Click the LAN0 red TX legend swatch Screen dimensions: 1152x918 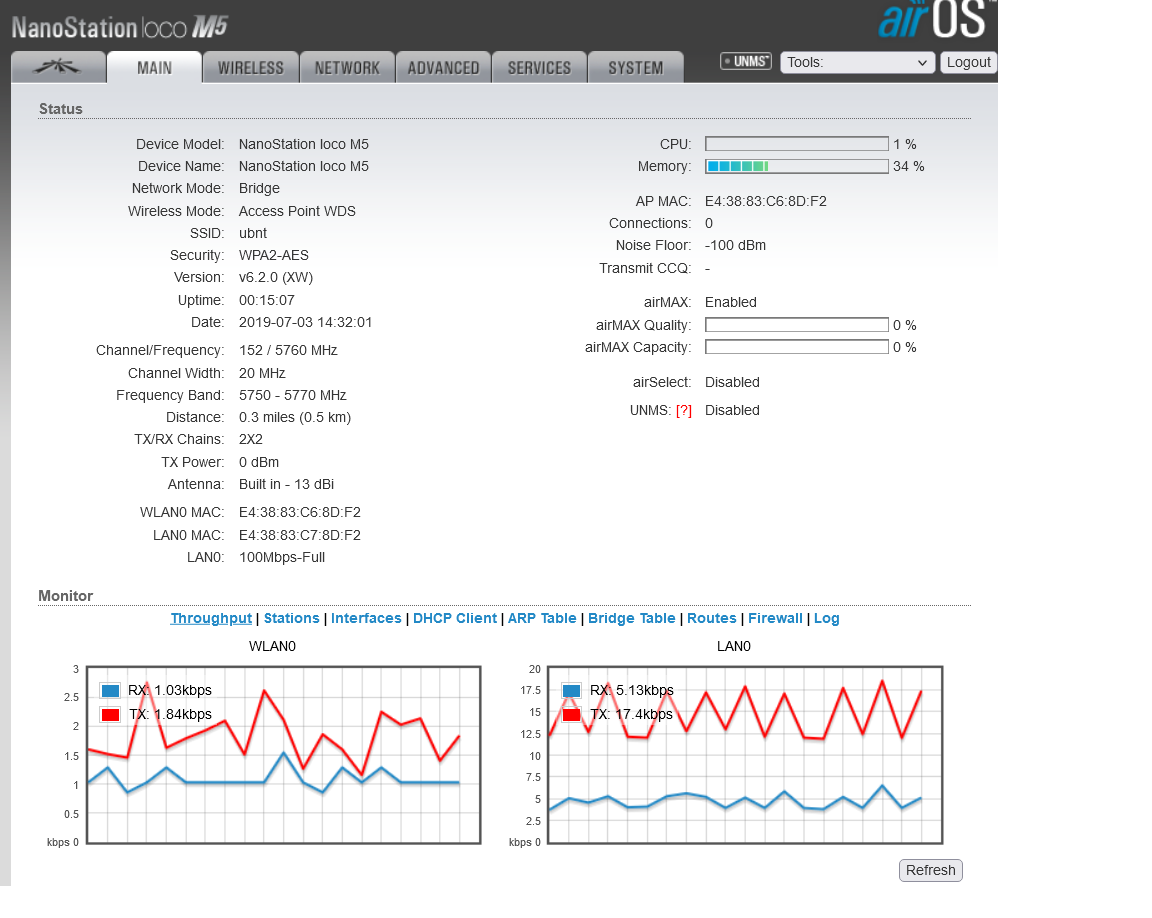pos(572,715)
